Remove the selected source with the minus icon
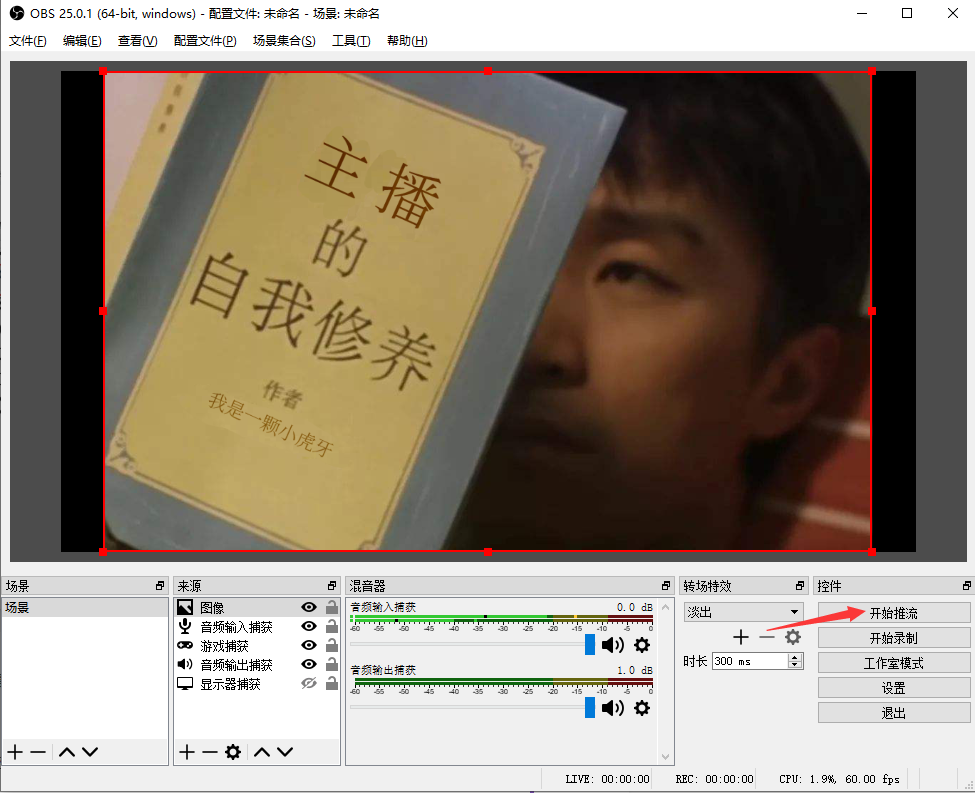 [x=210, y=752]
